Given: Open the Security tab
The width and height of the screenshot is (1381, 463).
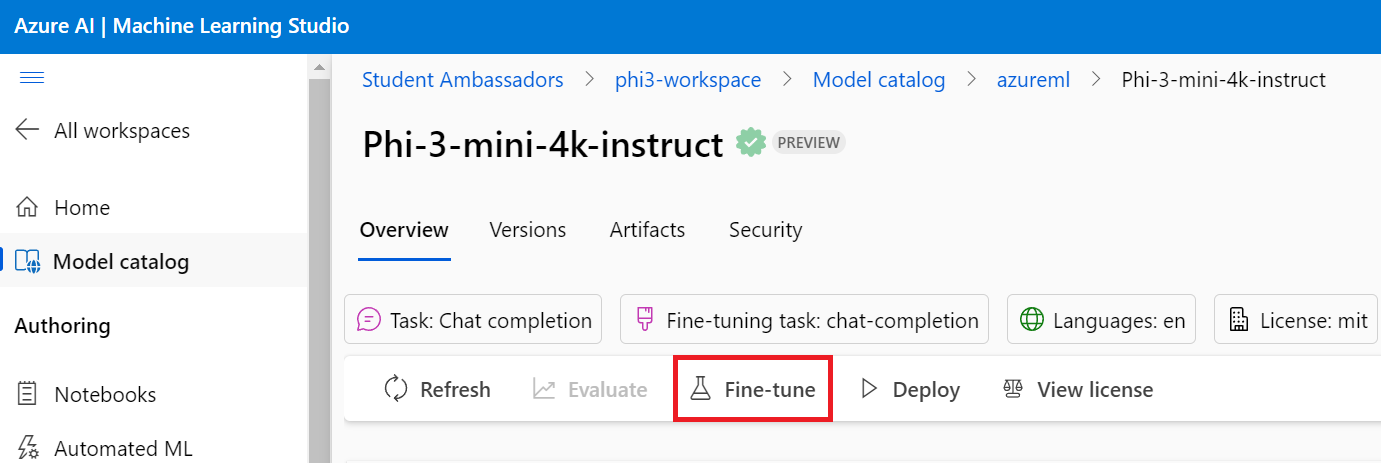Looking at the screenshot, I should [x=766, y=230].
